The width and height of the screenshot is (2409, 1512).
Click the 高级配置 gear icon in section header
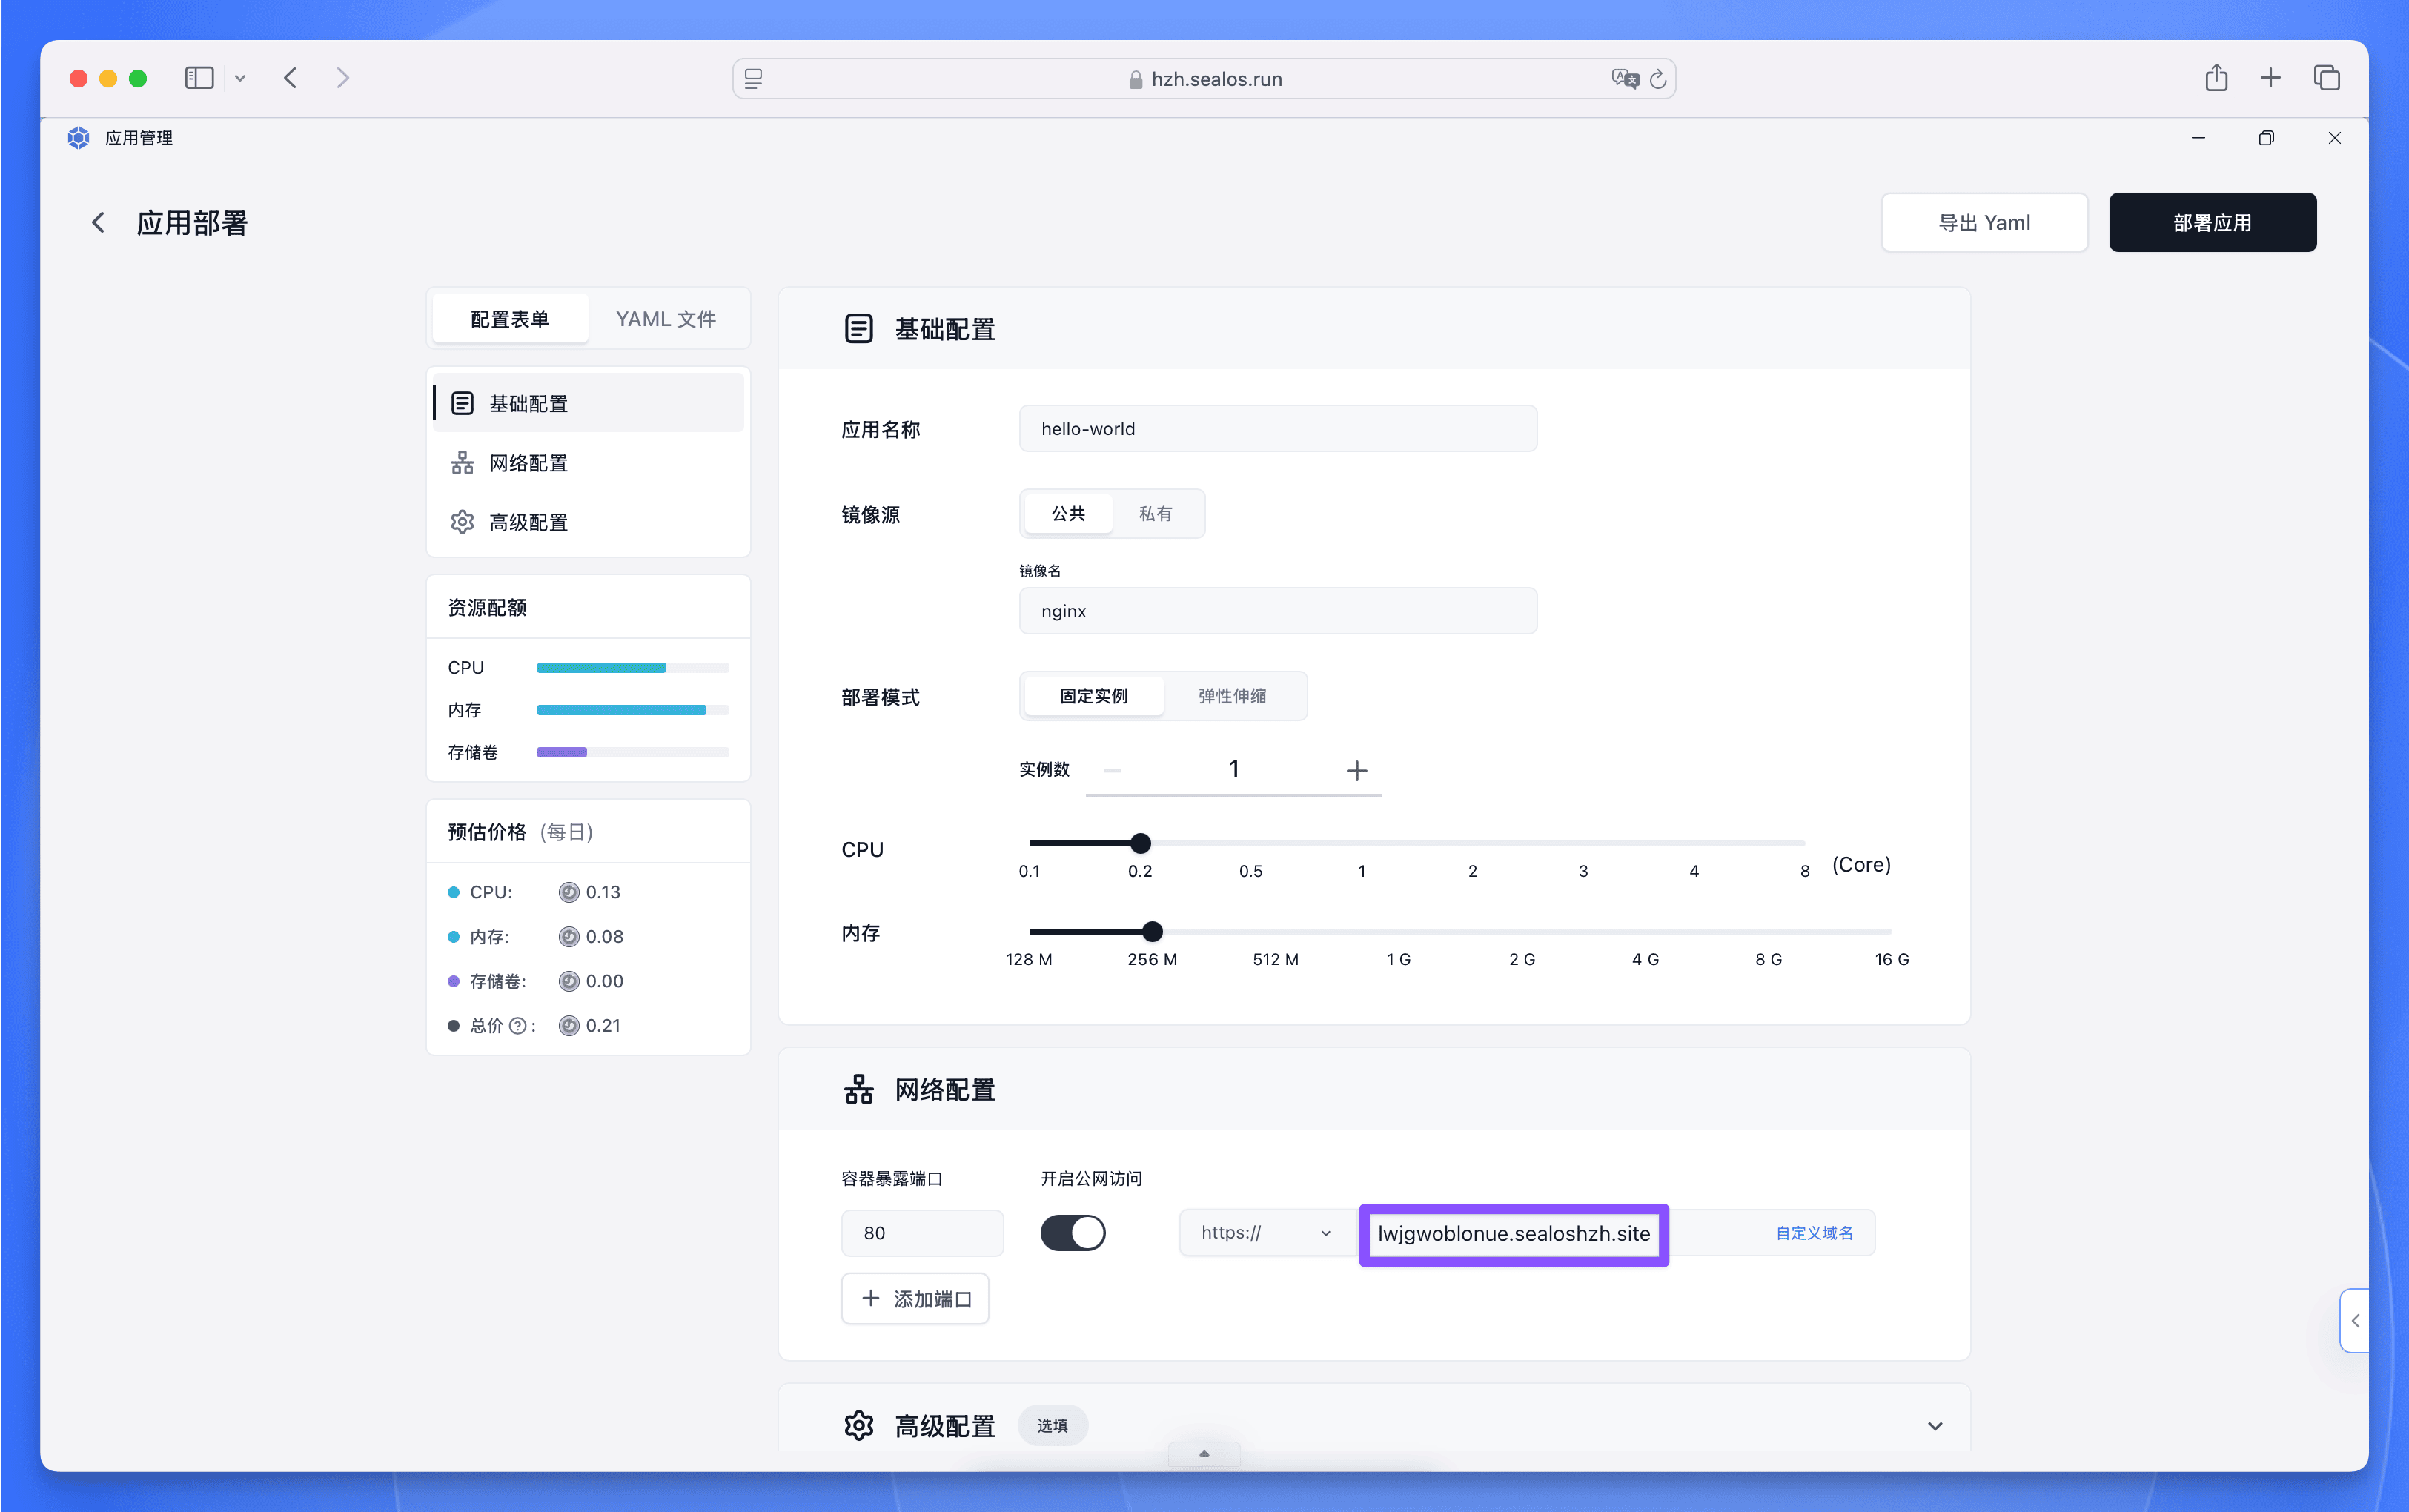coord(858,1425)
